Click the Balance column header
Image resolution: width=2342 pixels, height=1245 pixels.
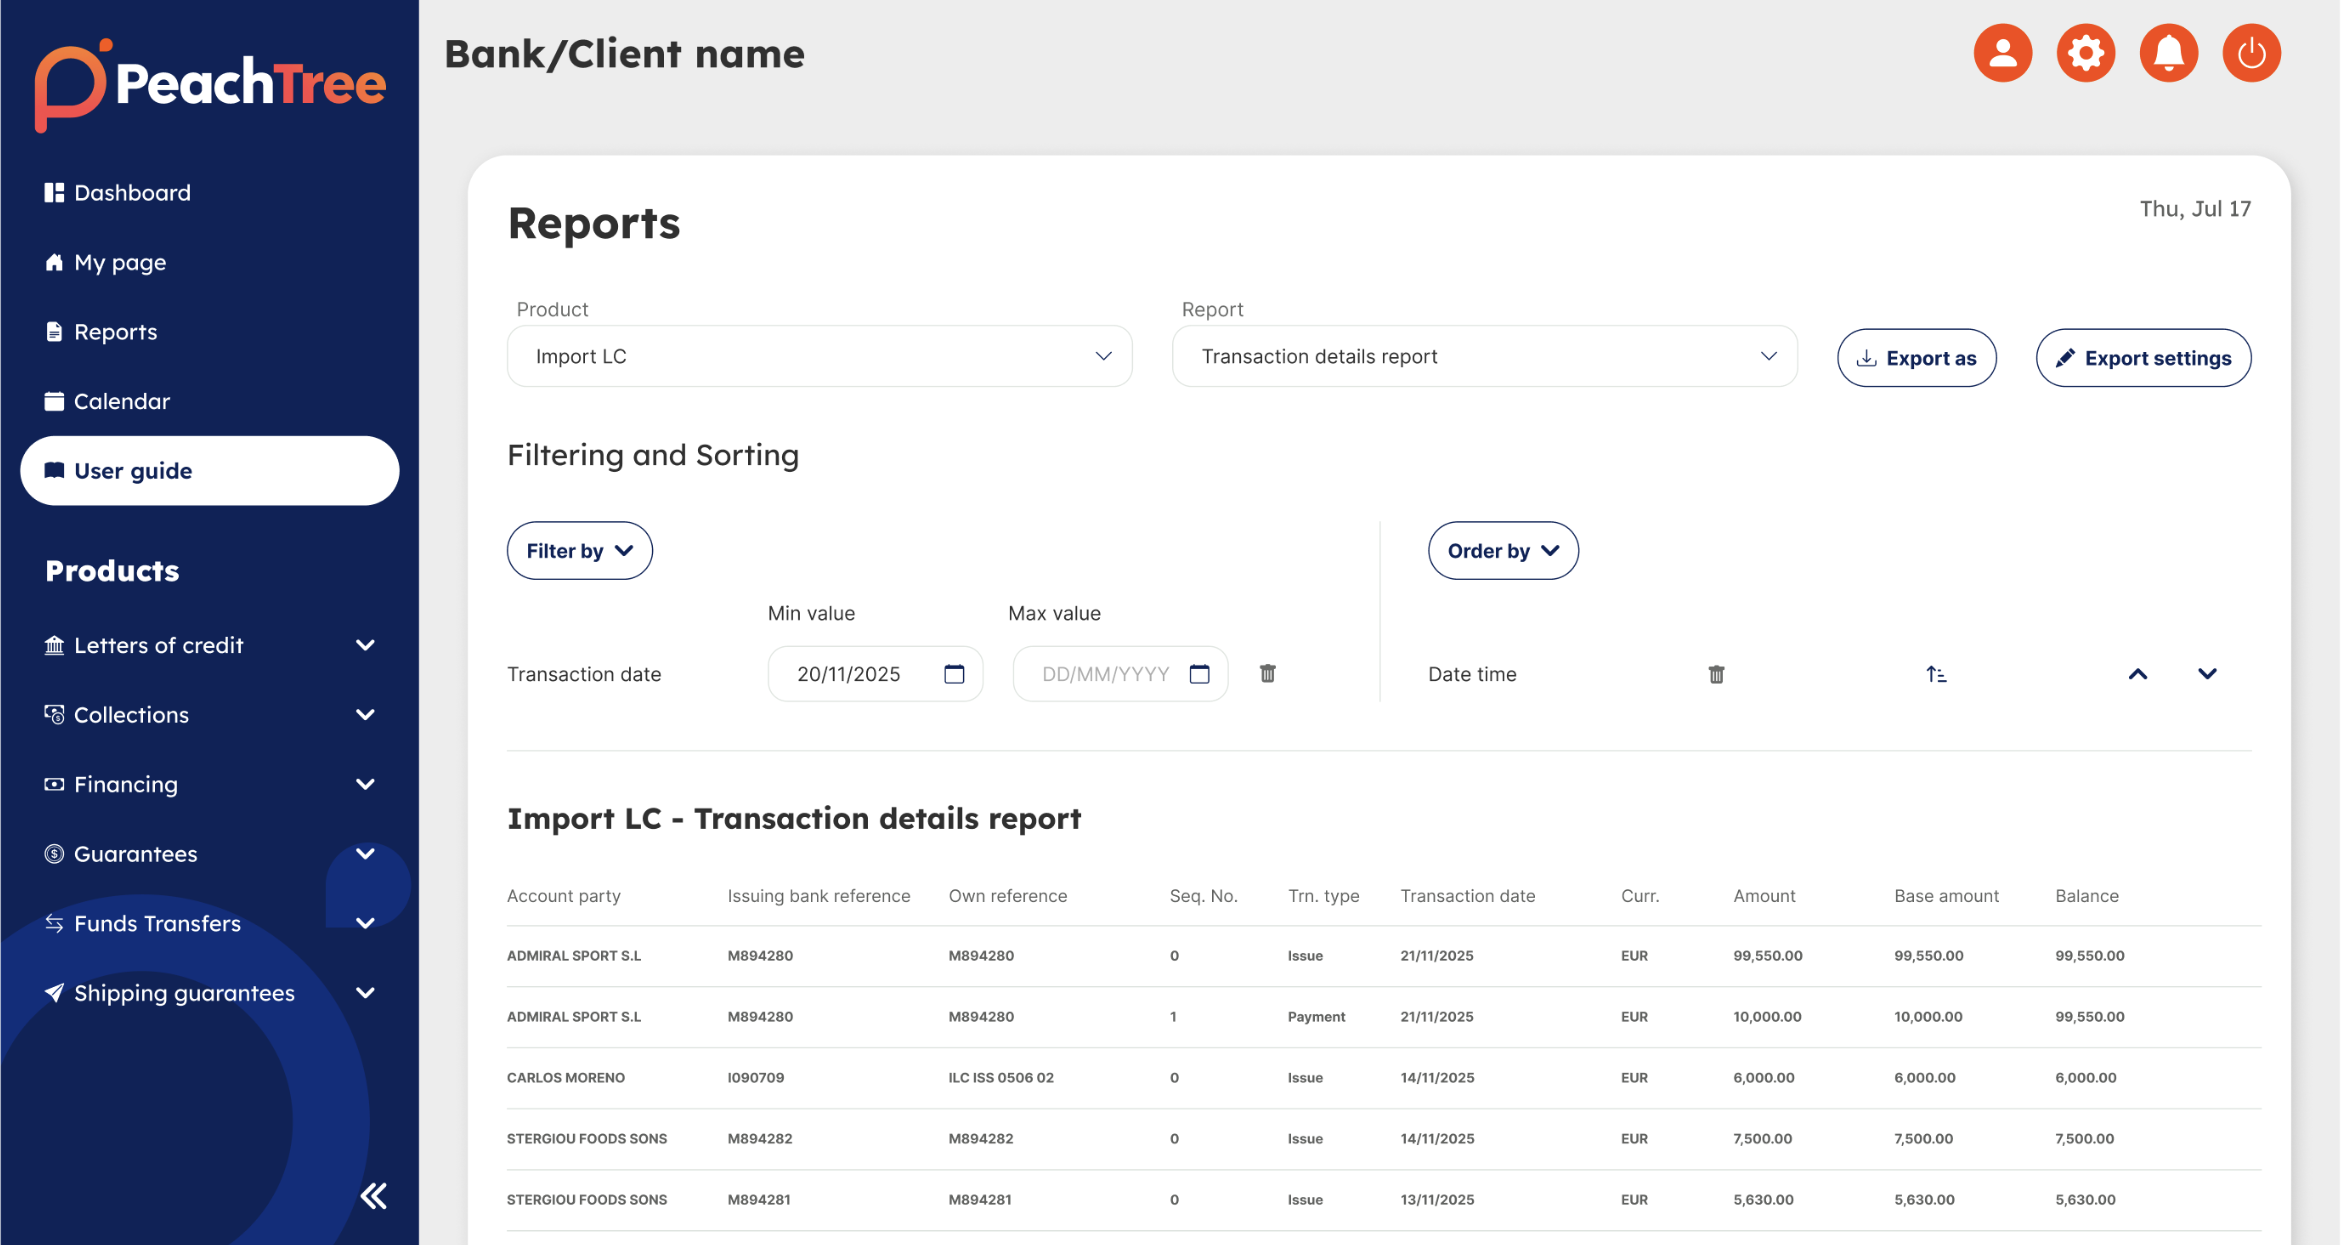point(2086,895)
